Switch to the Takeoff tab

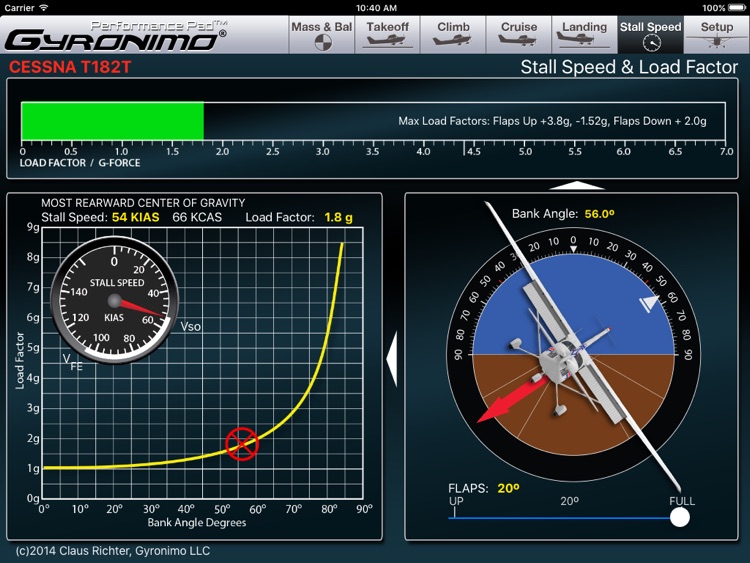click(x=387, y=35)
